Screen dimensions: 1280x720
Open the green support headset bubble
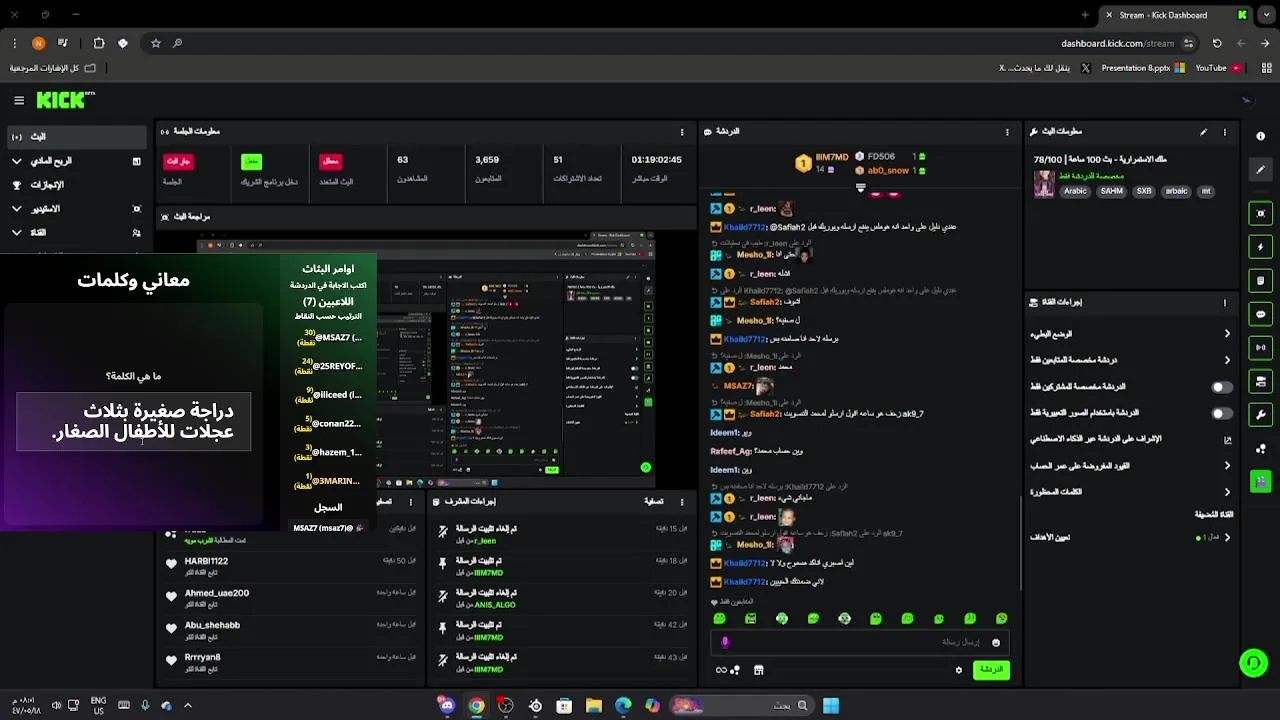1253,662
